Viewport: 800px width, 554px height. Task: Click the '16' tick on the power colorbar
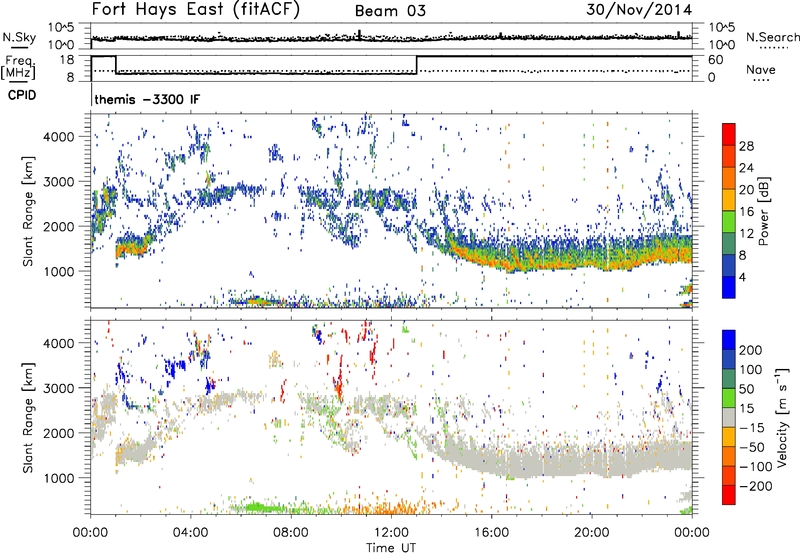point(746,211)
